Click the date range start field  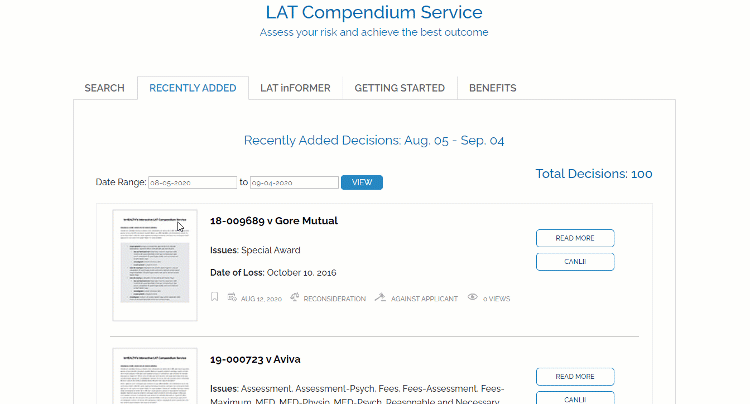pos(192,183)
